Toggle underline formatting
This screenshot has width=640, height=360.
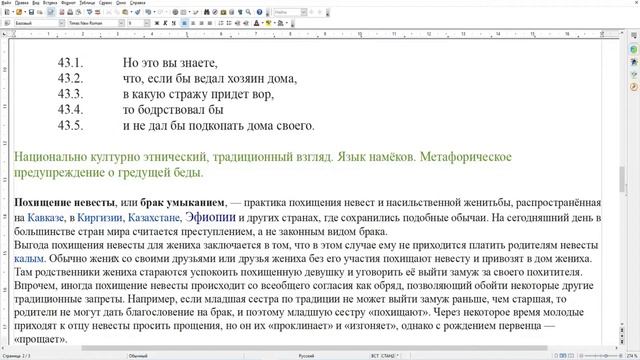173,23
